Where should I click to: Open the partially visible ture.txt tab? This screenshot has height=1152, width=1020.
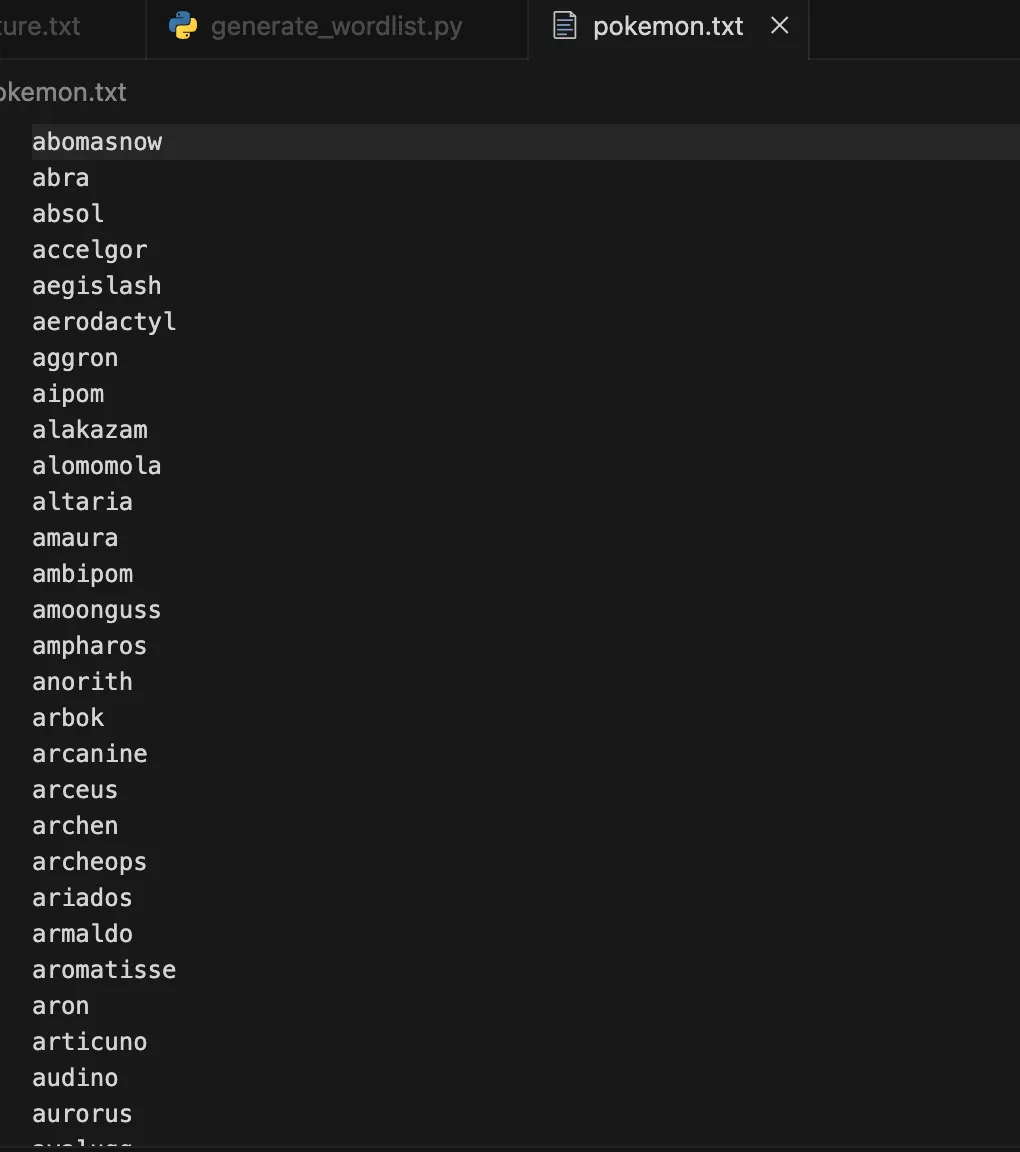point(40,26)
